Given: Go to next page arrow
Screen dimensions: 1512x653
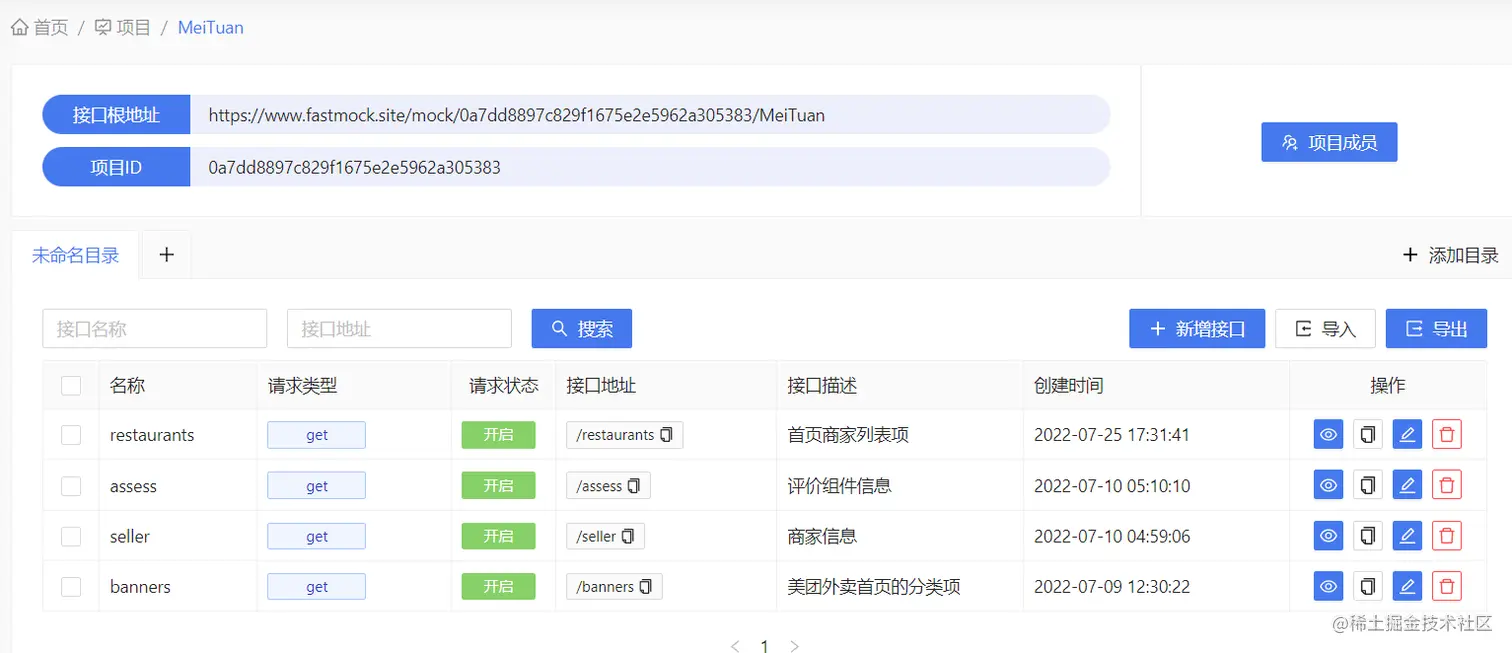Looking at the screenshot, I should pyautogui.click(x=795, y=646).
